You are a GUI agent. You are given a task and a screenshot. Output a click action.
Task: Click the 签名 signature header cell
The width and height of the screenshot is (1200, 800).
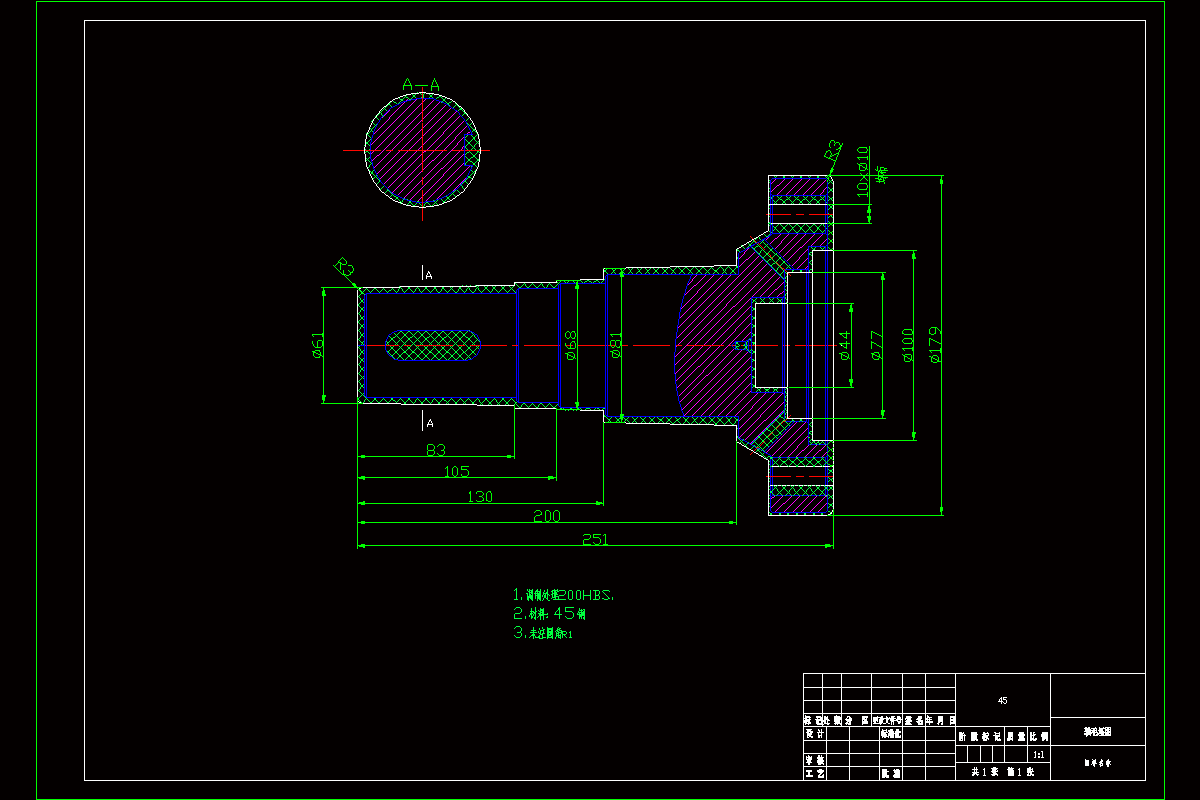click(x=914, y=720)
